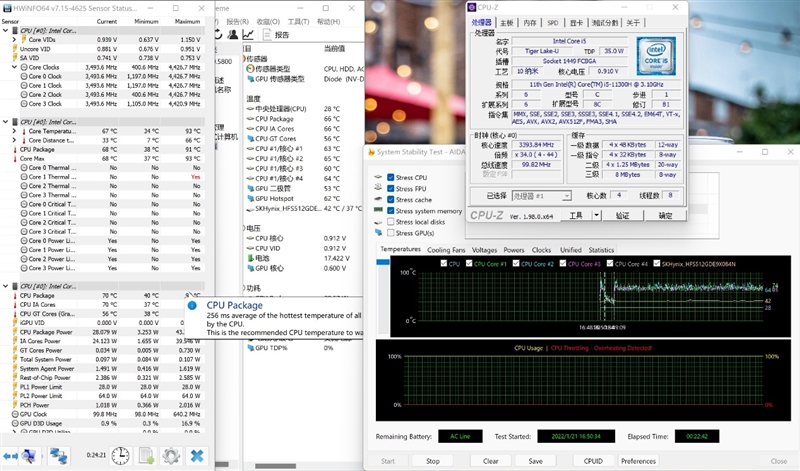Screen dimensions: 800x471
Task: Uncheck the Stress CPU checkbox
Action: click(x=390, y=178)
